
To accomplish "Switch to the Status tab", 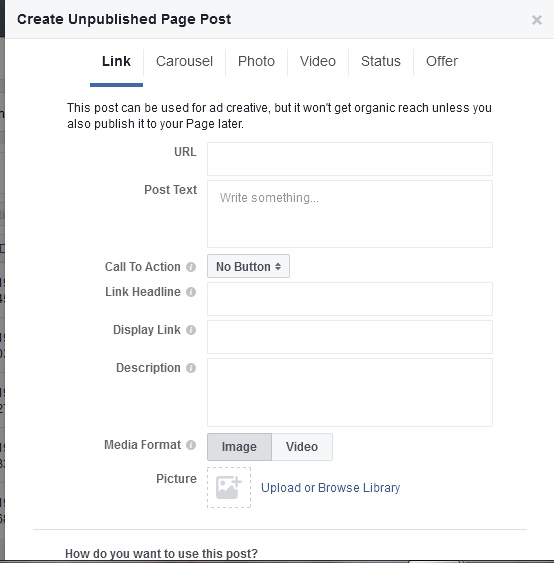I will point(381,61).
